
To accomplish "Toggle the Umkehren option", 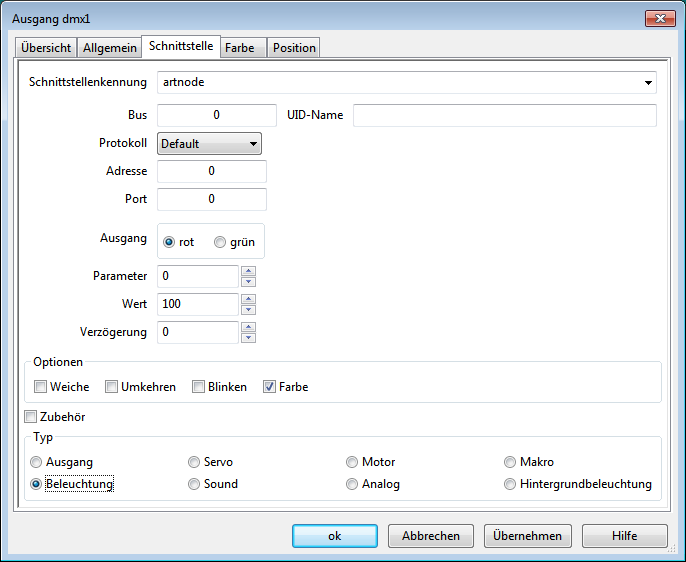I will [113, 387].
